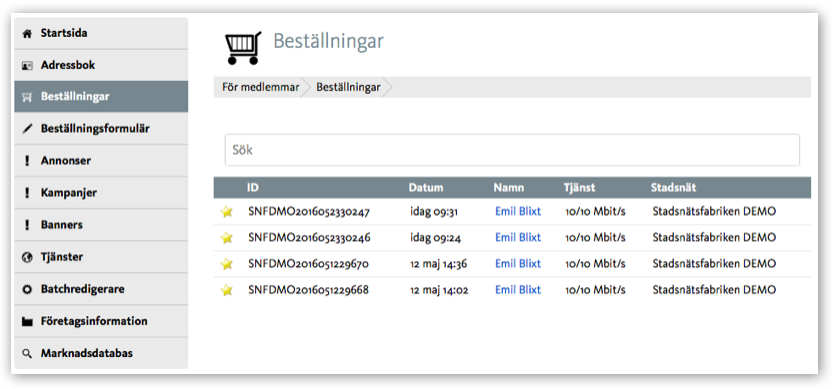Open Batchredigerare in the sidebar
The image size is (838, 389).
101,289
